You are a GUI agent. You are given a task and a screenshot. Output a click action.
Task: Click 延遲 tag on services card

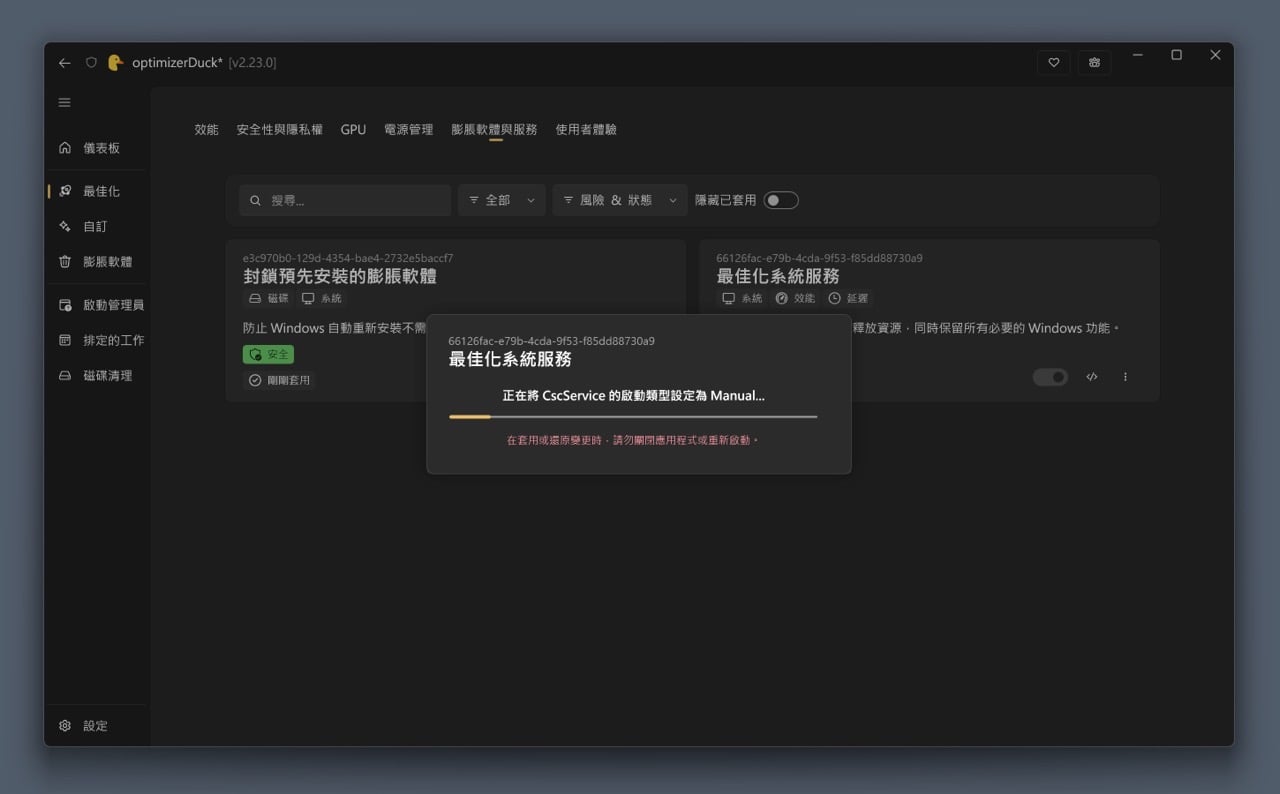[x=848, y=298]
